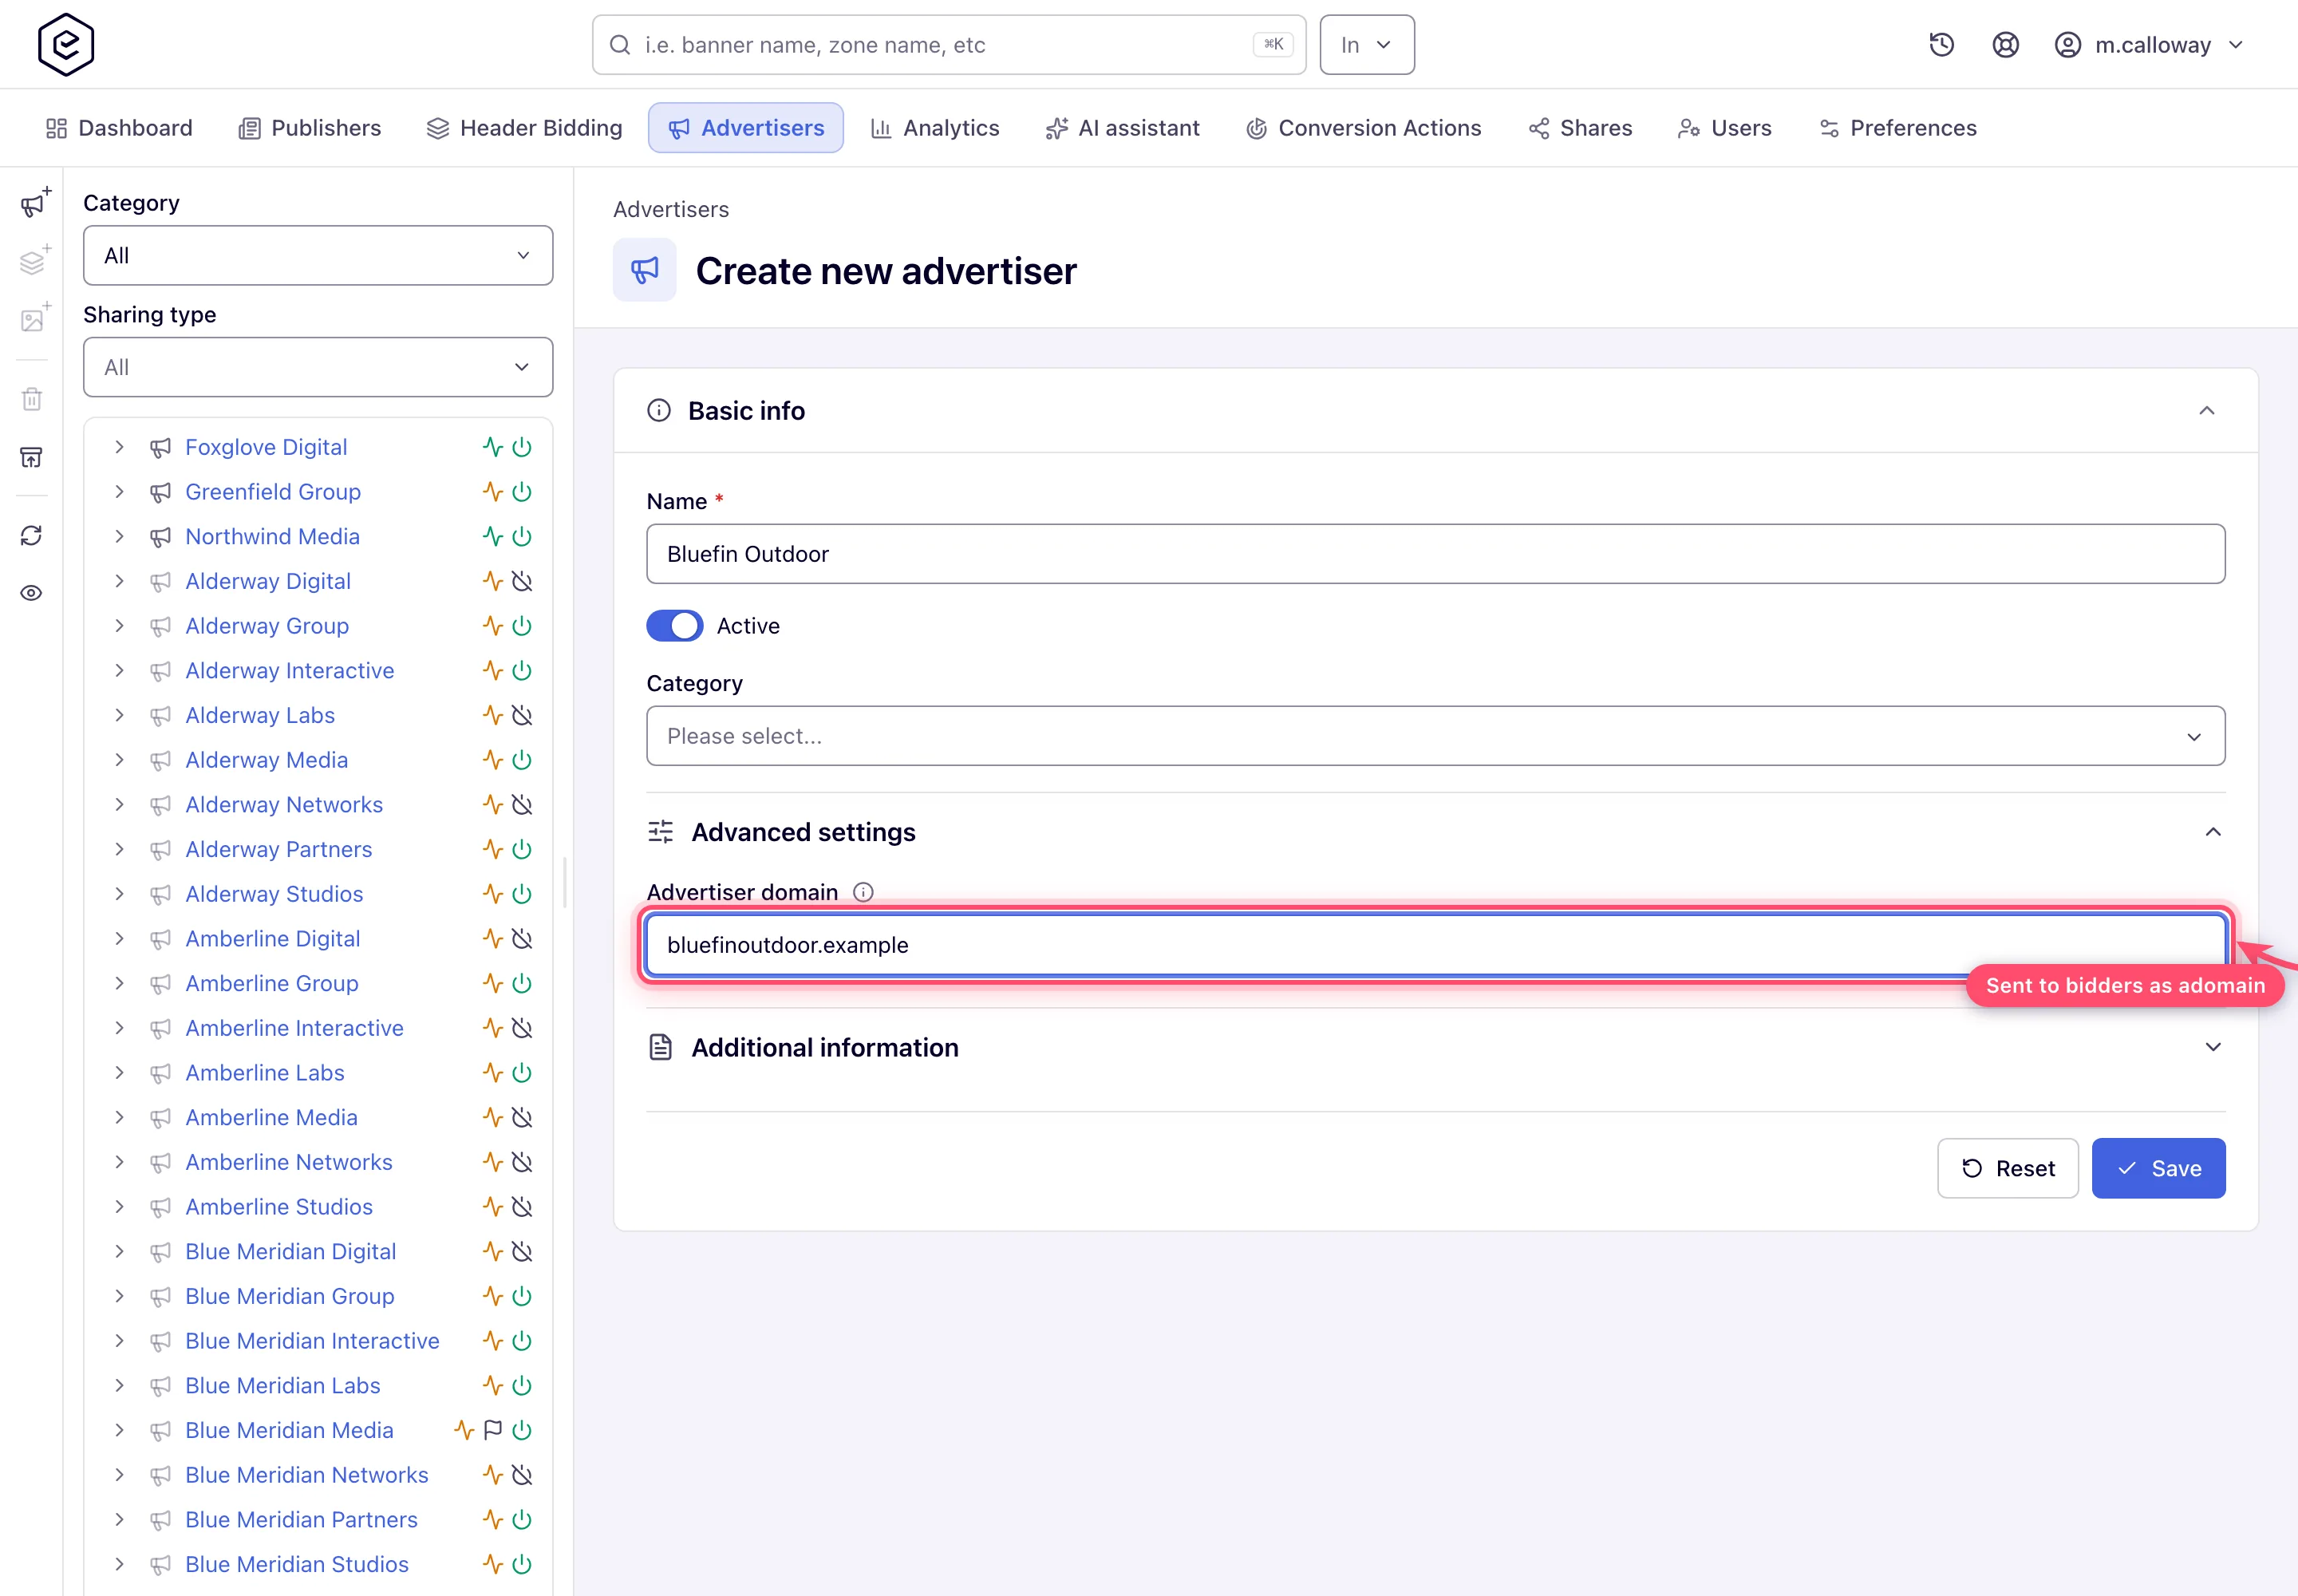The height and width of the screenshot is (1596, 2298).
Task: Toggle power status of Blue Meridian Group
Action: [x=522, y=1296]
